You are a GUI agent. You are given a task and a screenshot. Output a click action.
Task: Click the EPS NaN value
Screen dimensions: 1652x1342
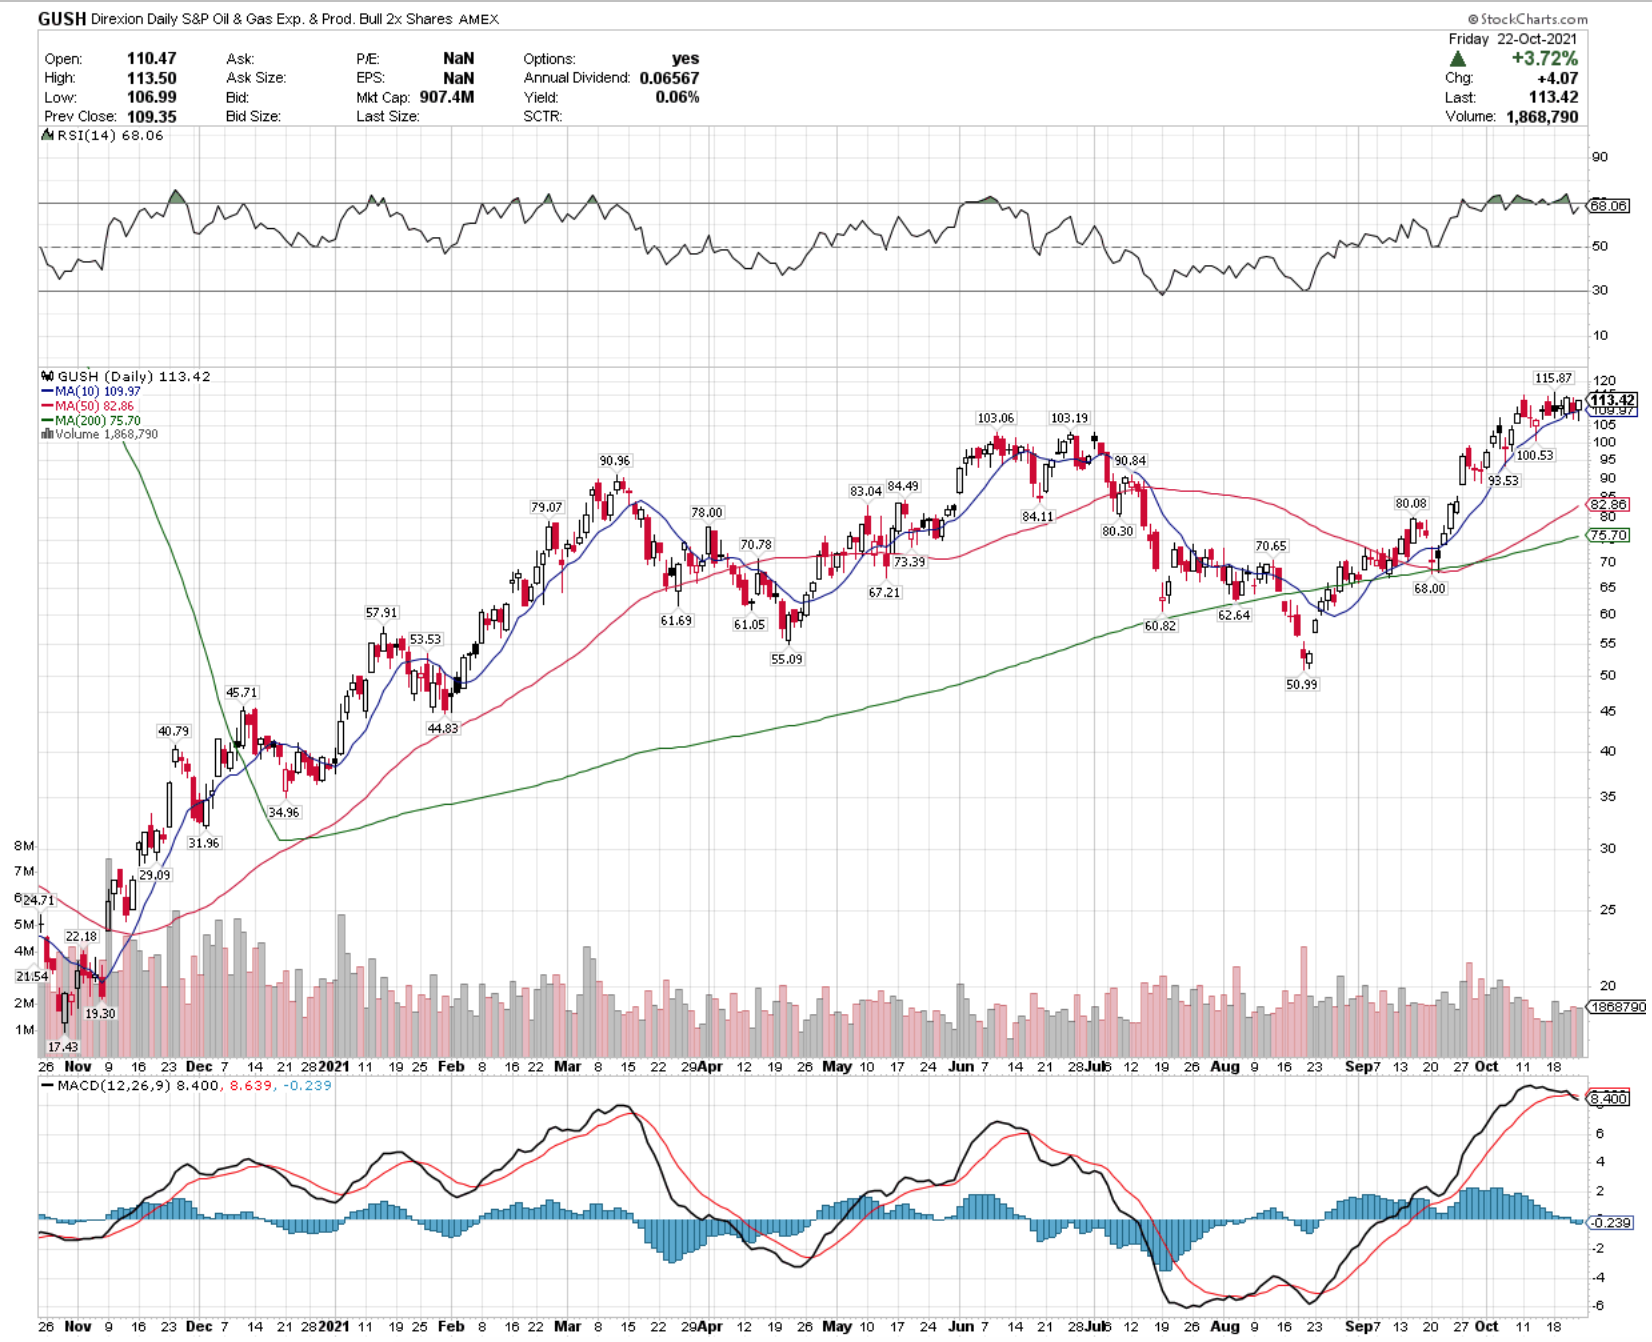click(459, 78)
